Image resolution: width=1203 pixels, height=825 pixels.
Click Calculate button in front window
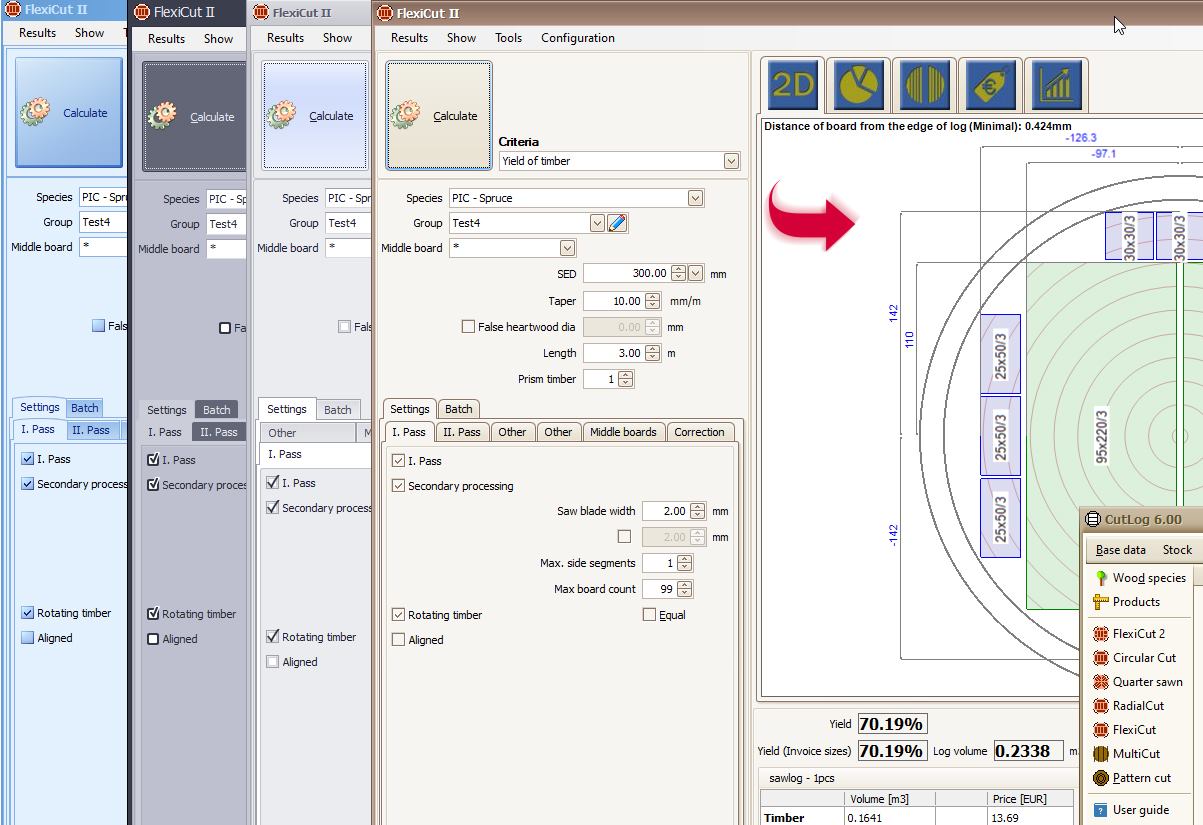click(439, 116)
